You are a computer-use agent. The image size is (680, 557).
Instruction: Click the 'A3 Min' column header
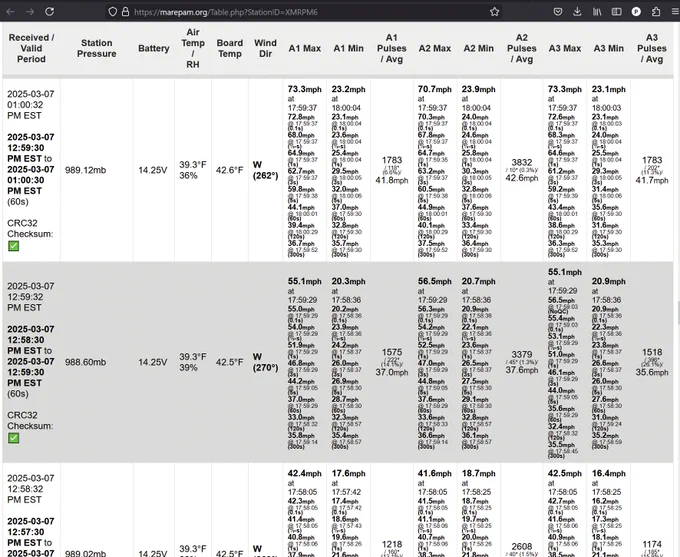(608, 48)
